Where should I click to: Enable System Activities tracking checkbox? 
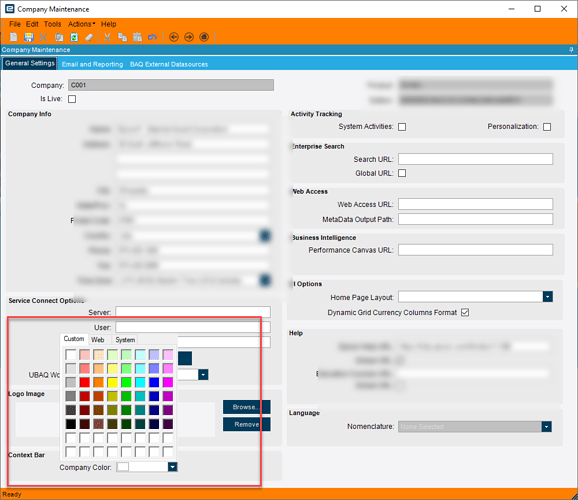tap(402, 127)
